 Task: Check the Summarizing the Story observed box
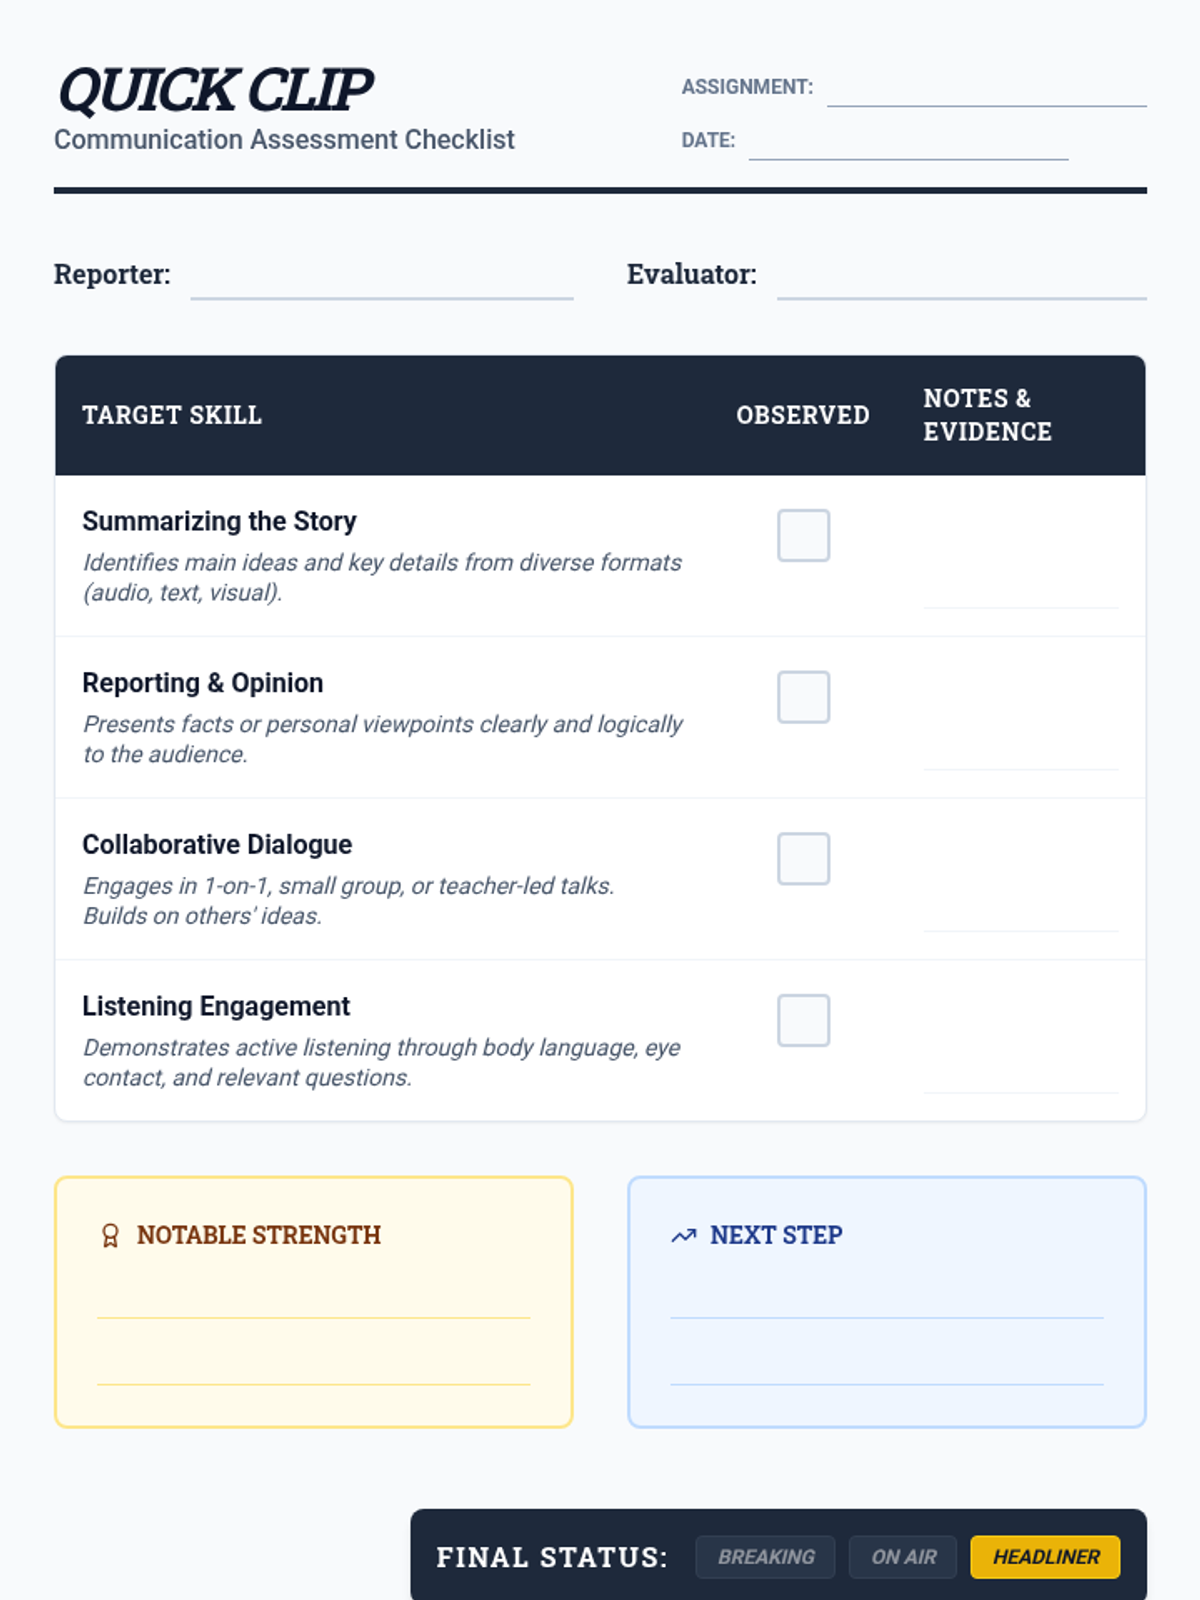(803, 535)
